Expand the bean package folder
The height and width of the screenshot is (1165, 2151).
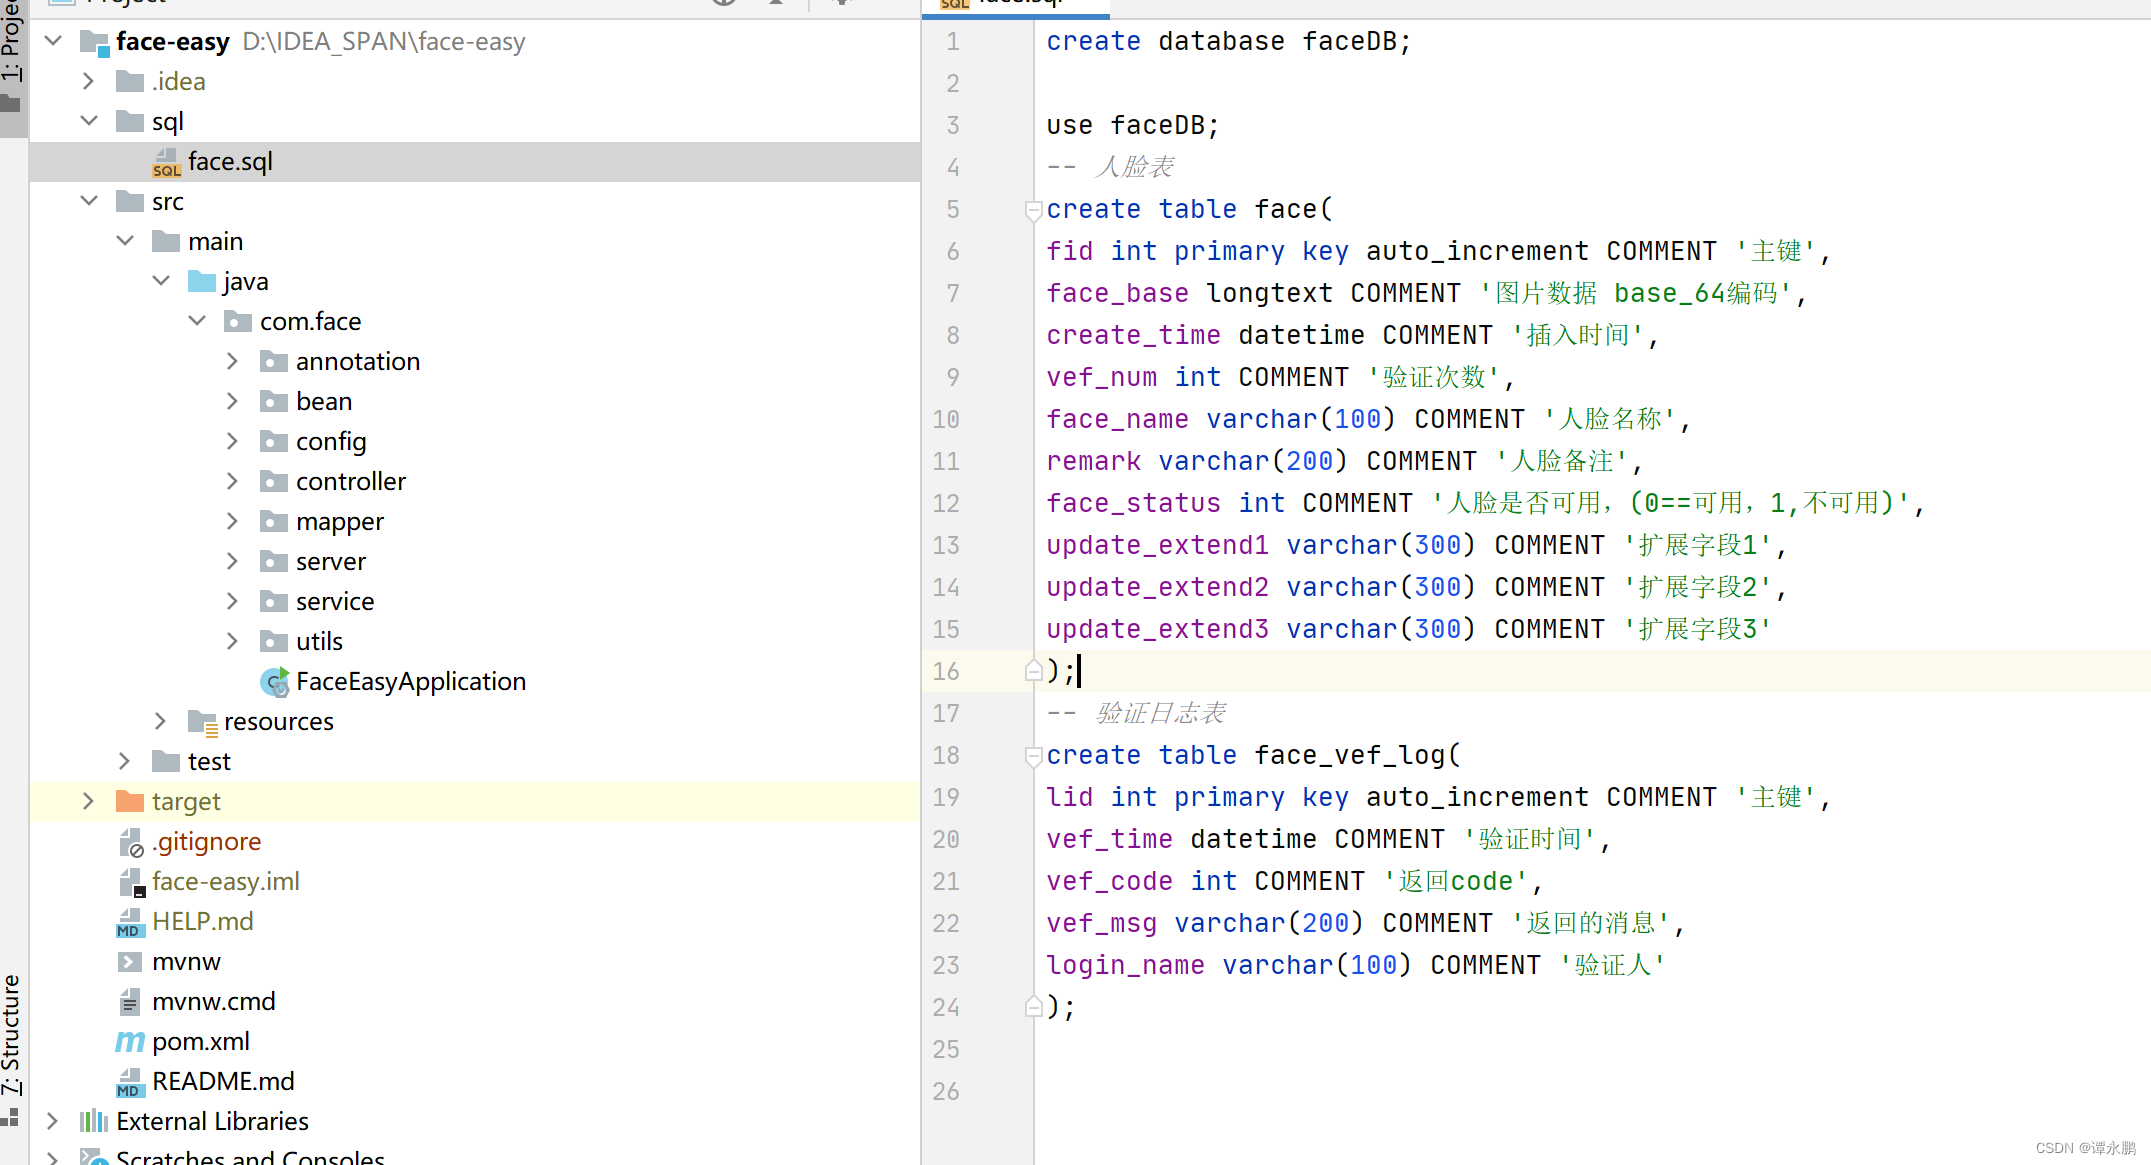point(234,400)
